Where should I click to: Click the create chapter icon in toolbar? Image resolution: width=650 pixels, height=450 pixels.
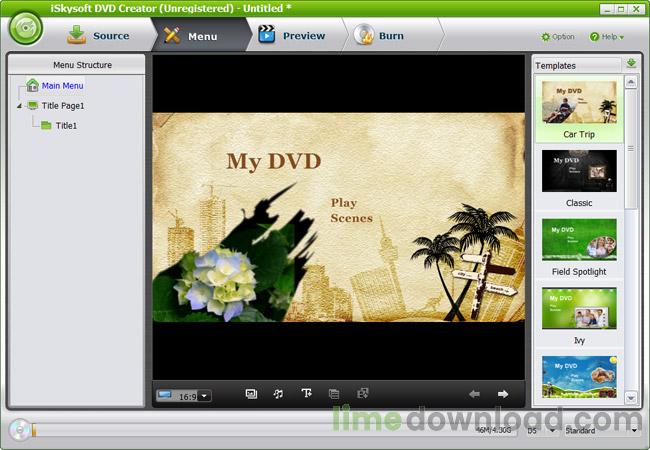coord(334,395)
